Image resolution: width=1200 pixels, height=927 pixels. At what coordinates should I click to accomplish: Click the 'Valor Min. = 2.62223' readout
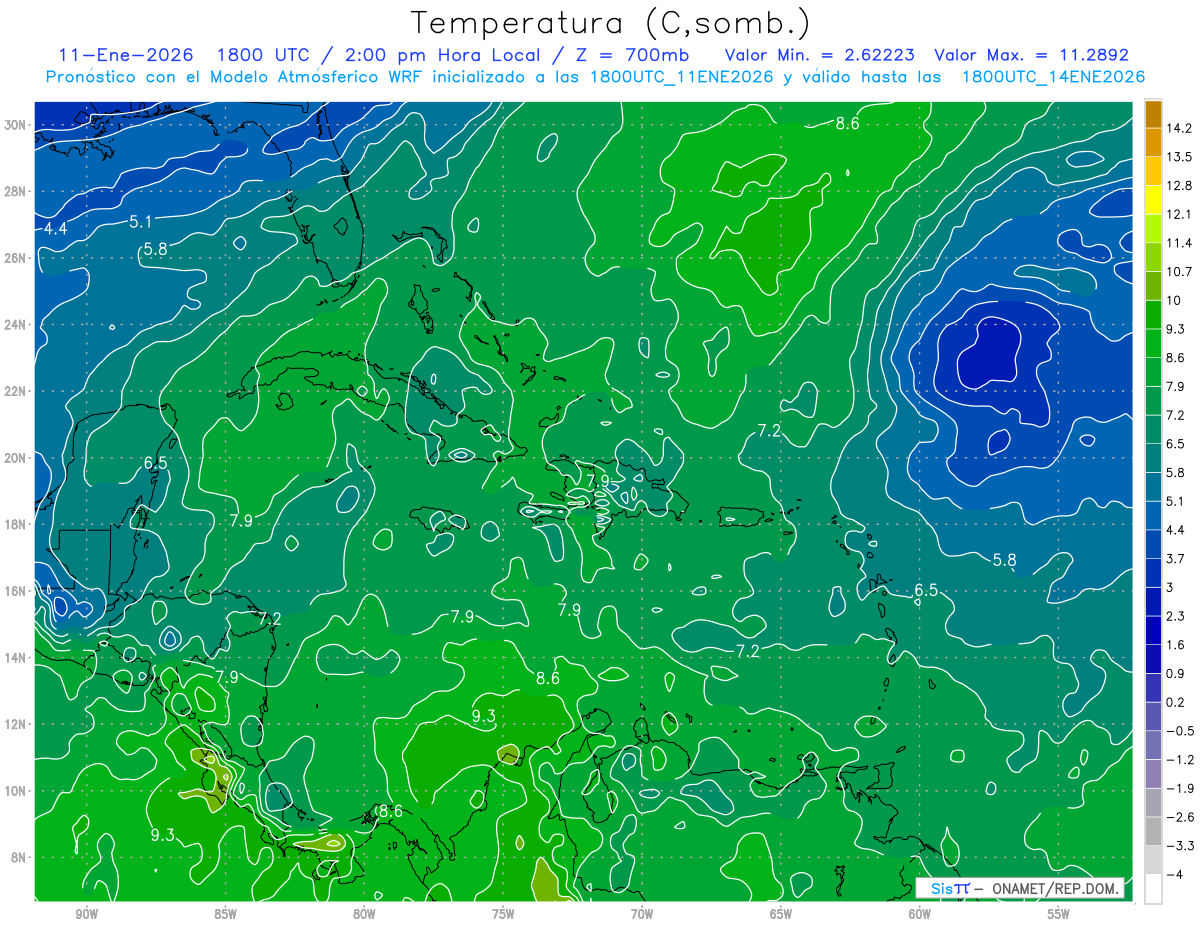tap(821, 55)
